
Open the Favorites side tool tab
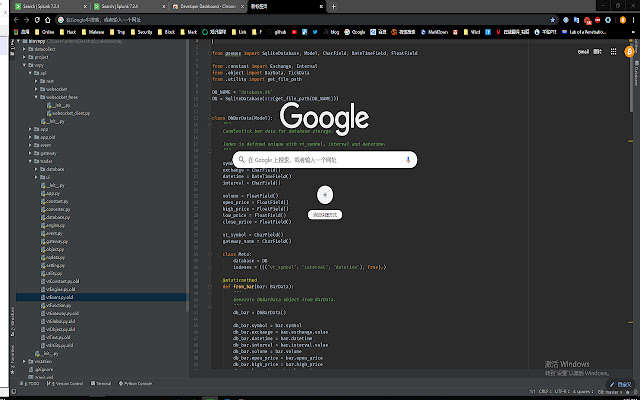(x=12, y=361)
